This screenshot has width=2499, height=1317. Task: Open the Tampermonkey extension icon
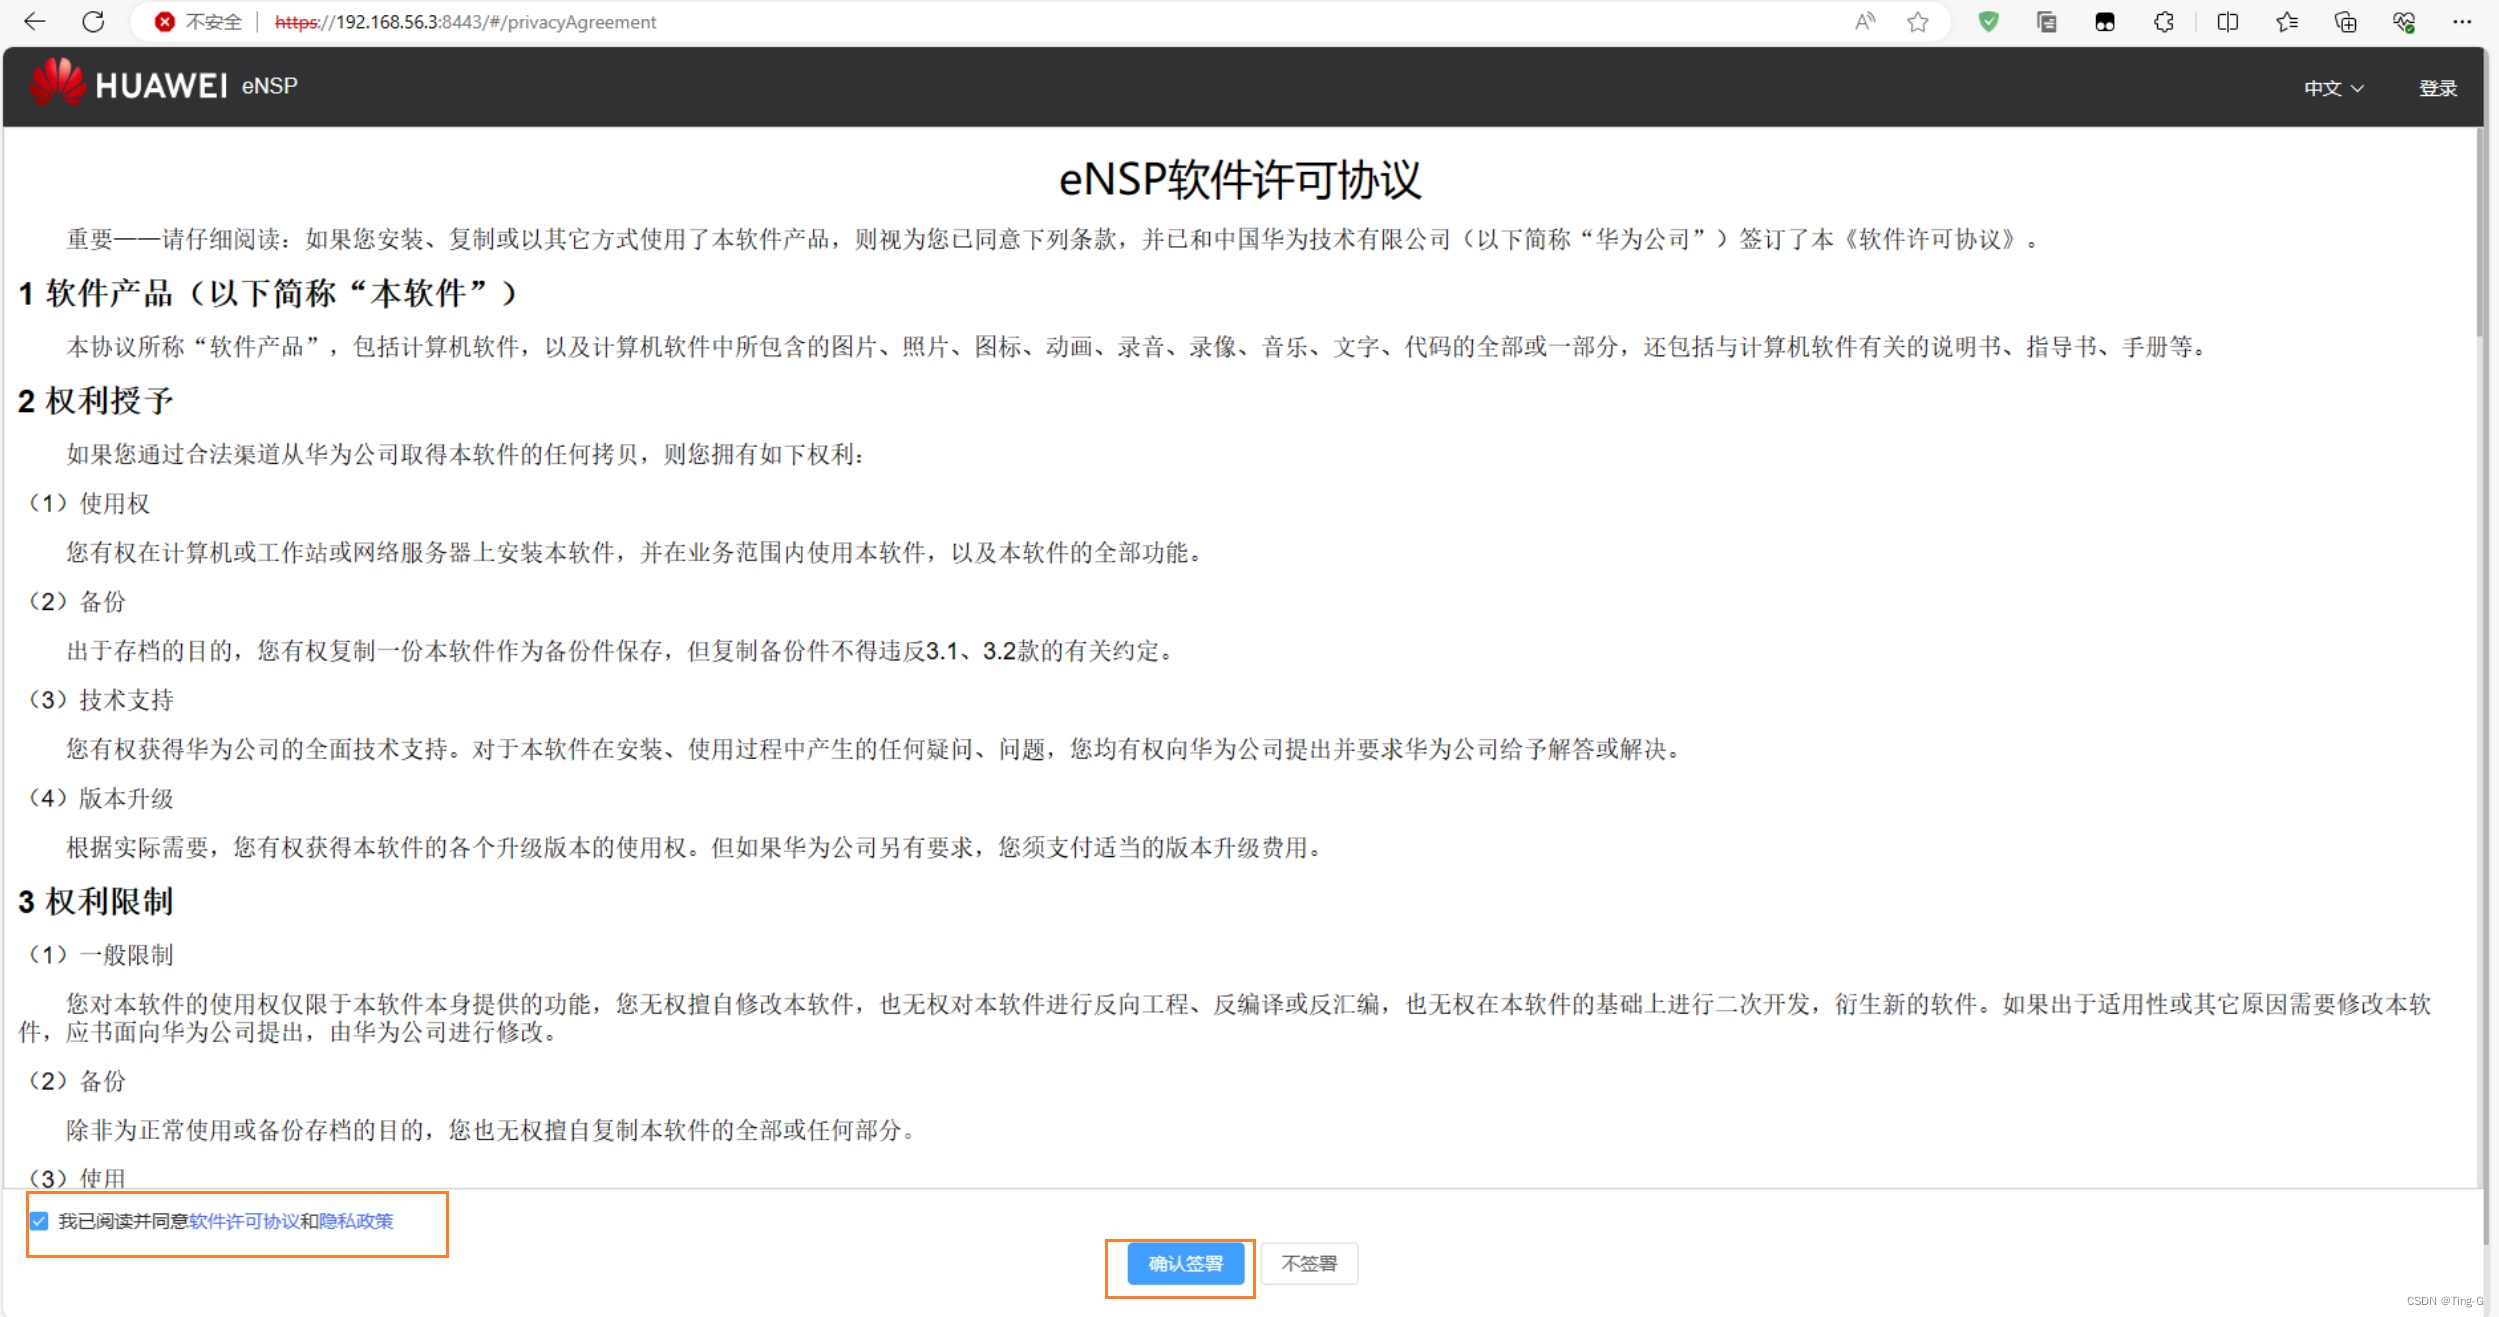click(x=2104, y=22)
